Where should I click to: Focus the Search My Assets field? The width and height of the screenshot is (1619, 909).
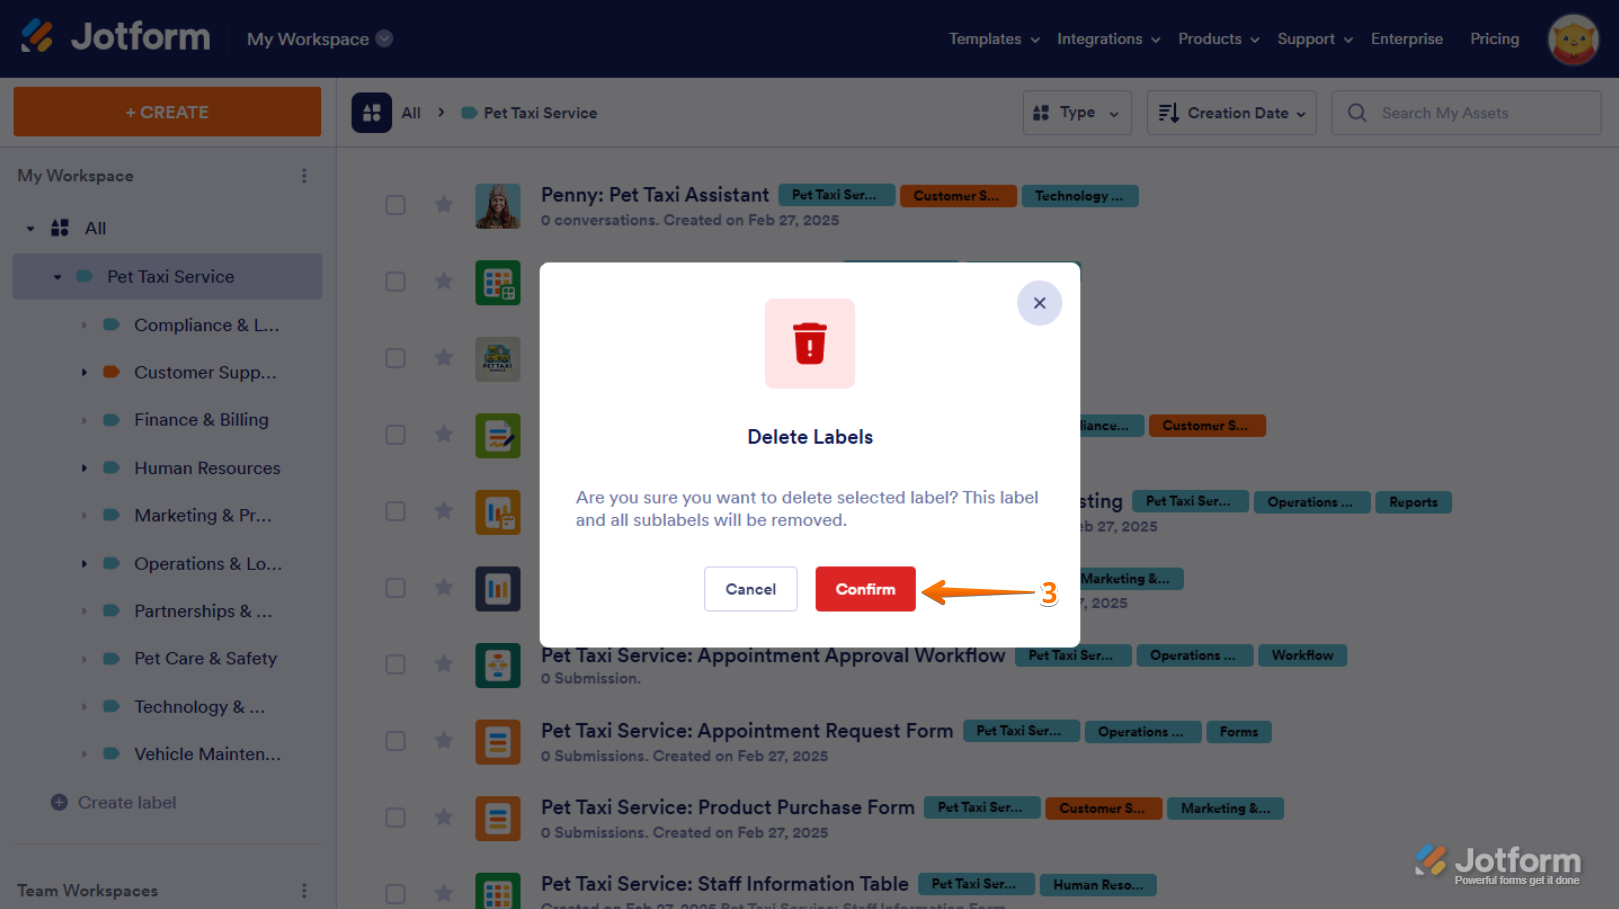tap(1466, 113)
